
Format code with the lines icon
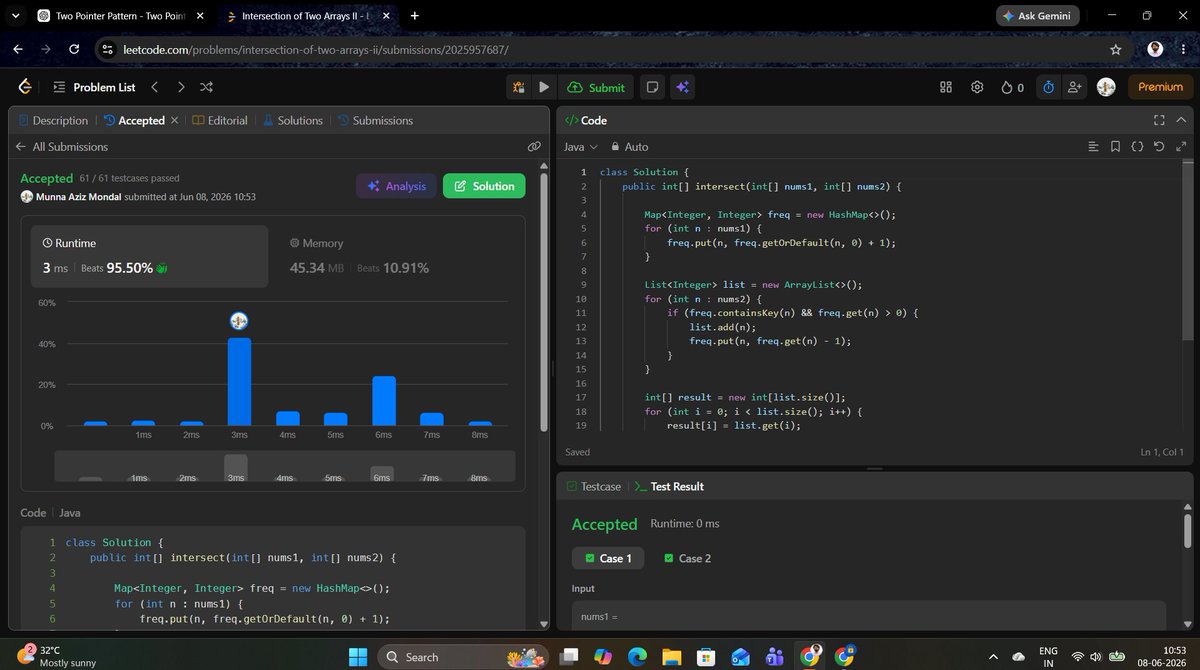(x=1093, y=146)
